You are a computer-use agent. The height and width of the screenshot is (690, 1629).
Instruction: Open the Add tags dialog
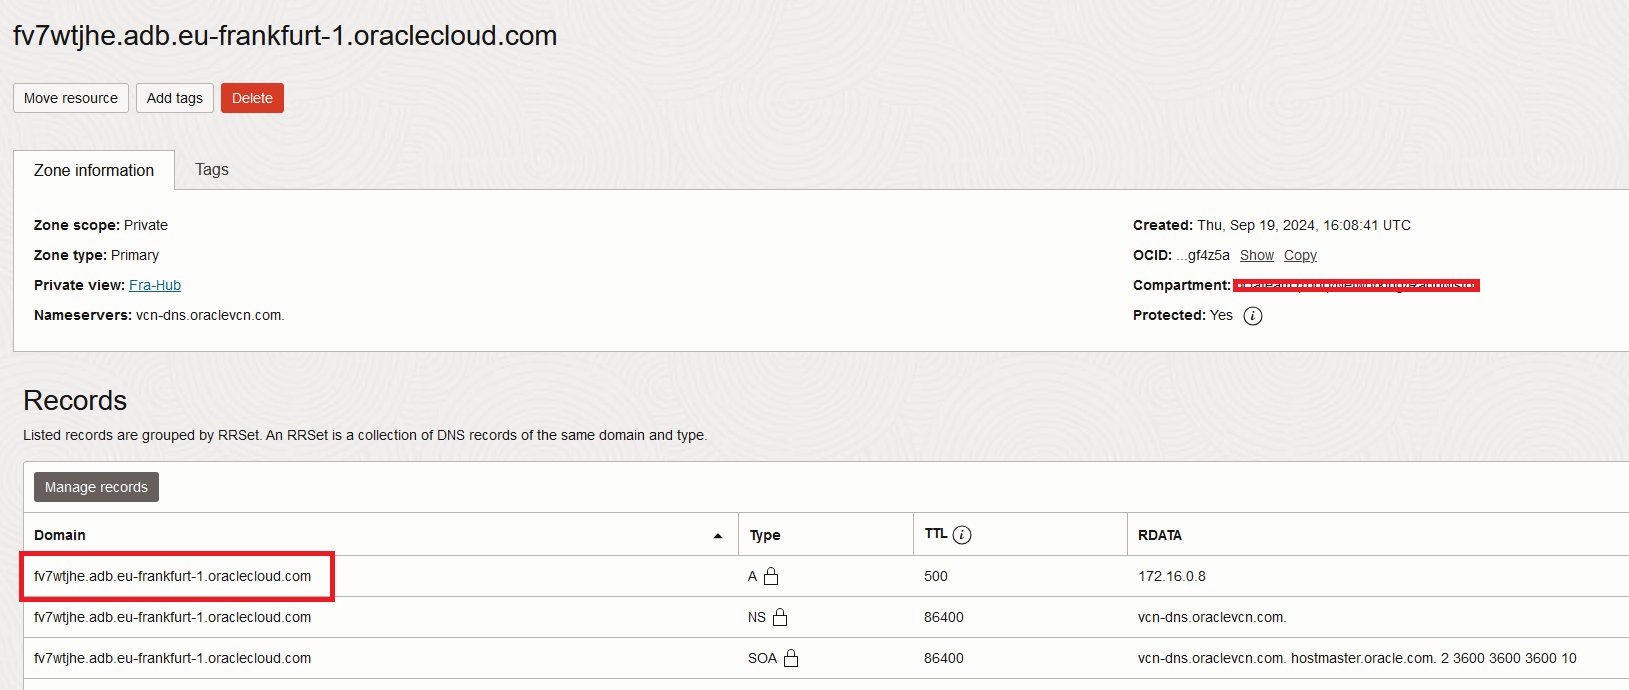click(174, 97)
